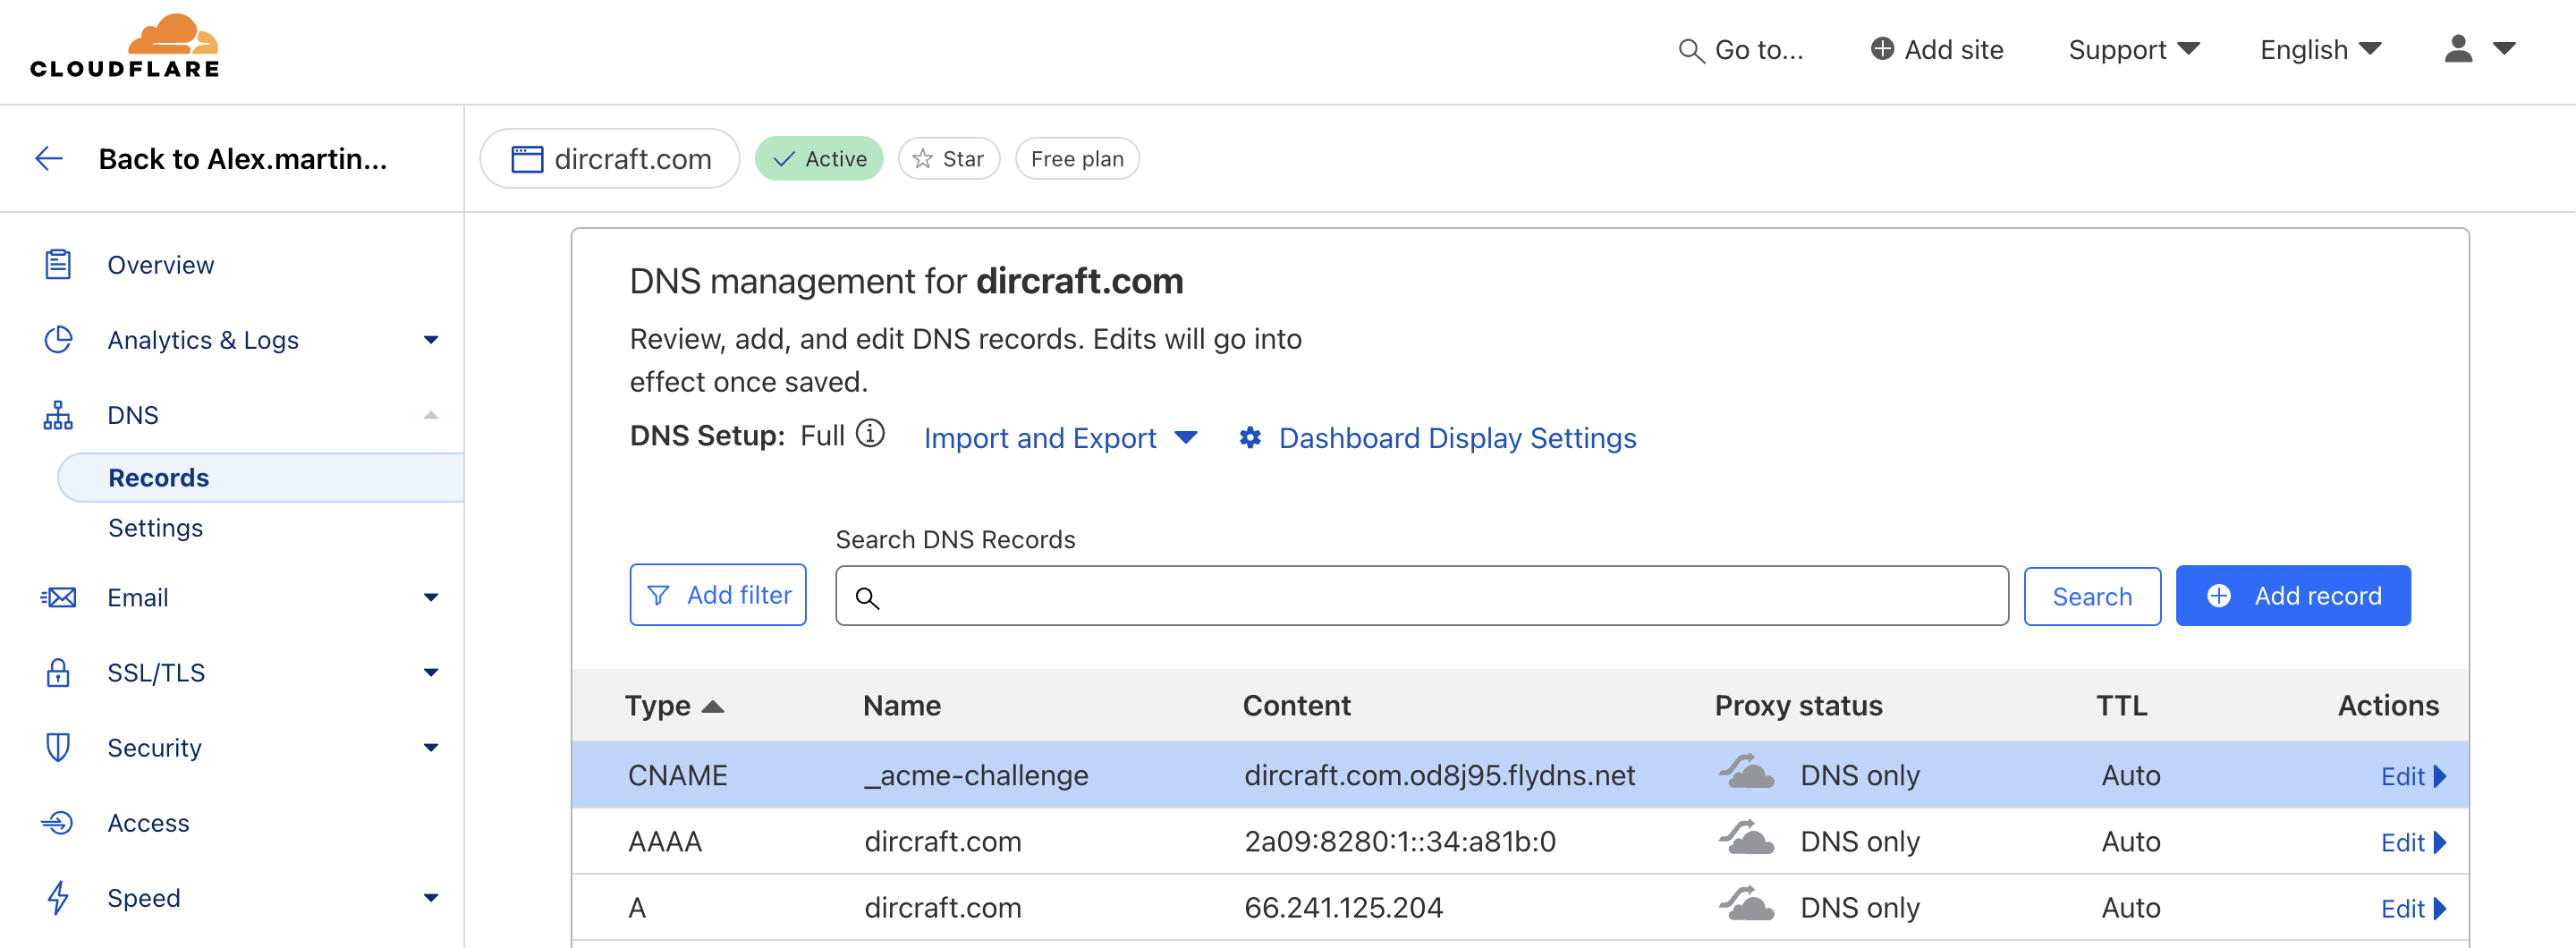Expand the Speed menu arrow
The image size is (2576, 948).
431,897
